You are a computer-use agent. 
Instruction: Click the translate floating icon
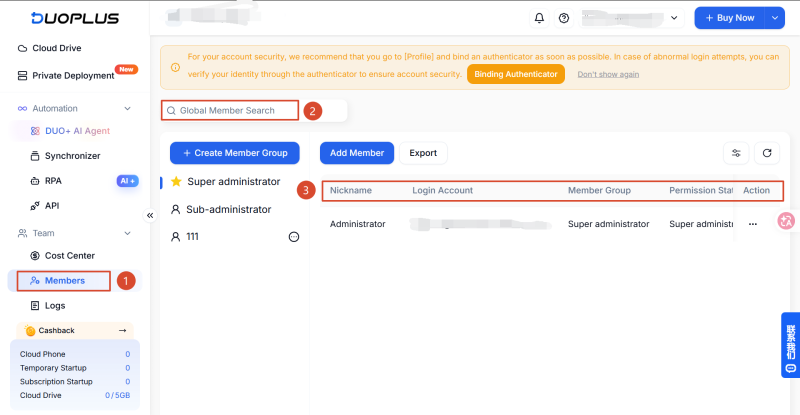tap(786, 221)
